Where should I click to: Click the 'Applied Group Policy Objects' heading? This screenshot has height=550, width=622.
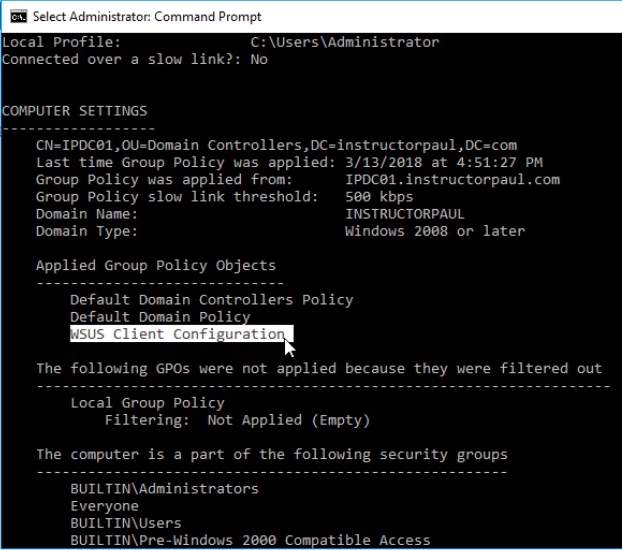point(156,265)
